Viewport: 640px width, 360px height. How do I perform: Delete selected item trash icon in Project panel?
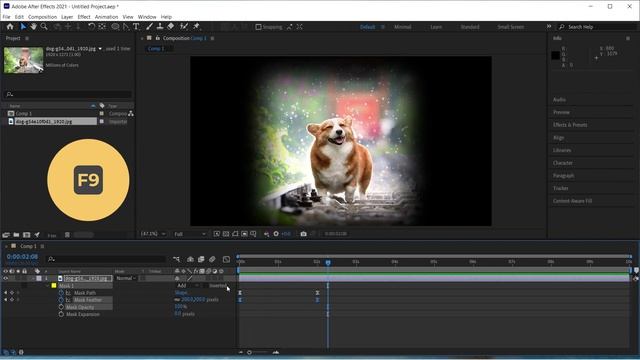67,235
